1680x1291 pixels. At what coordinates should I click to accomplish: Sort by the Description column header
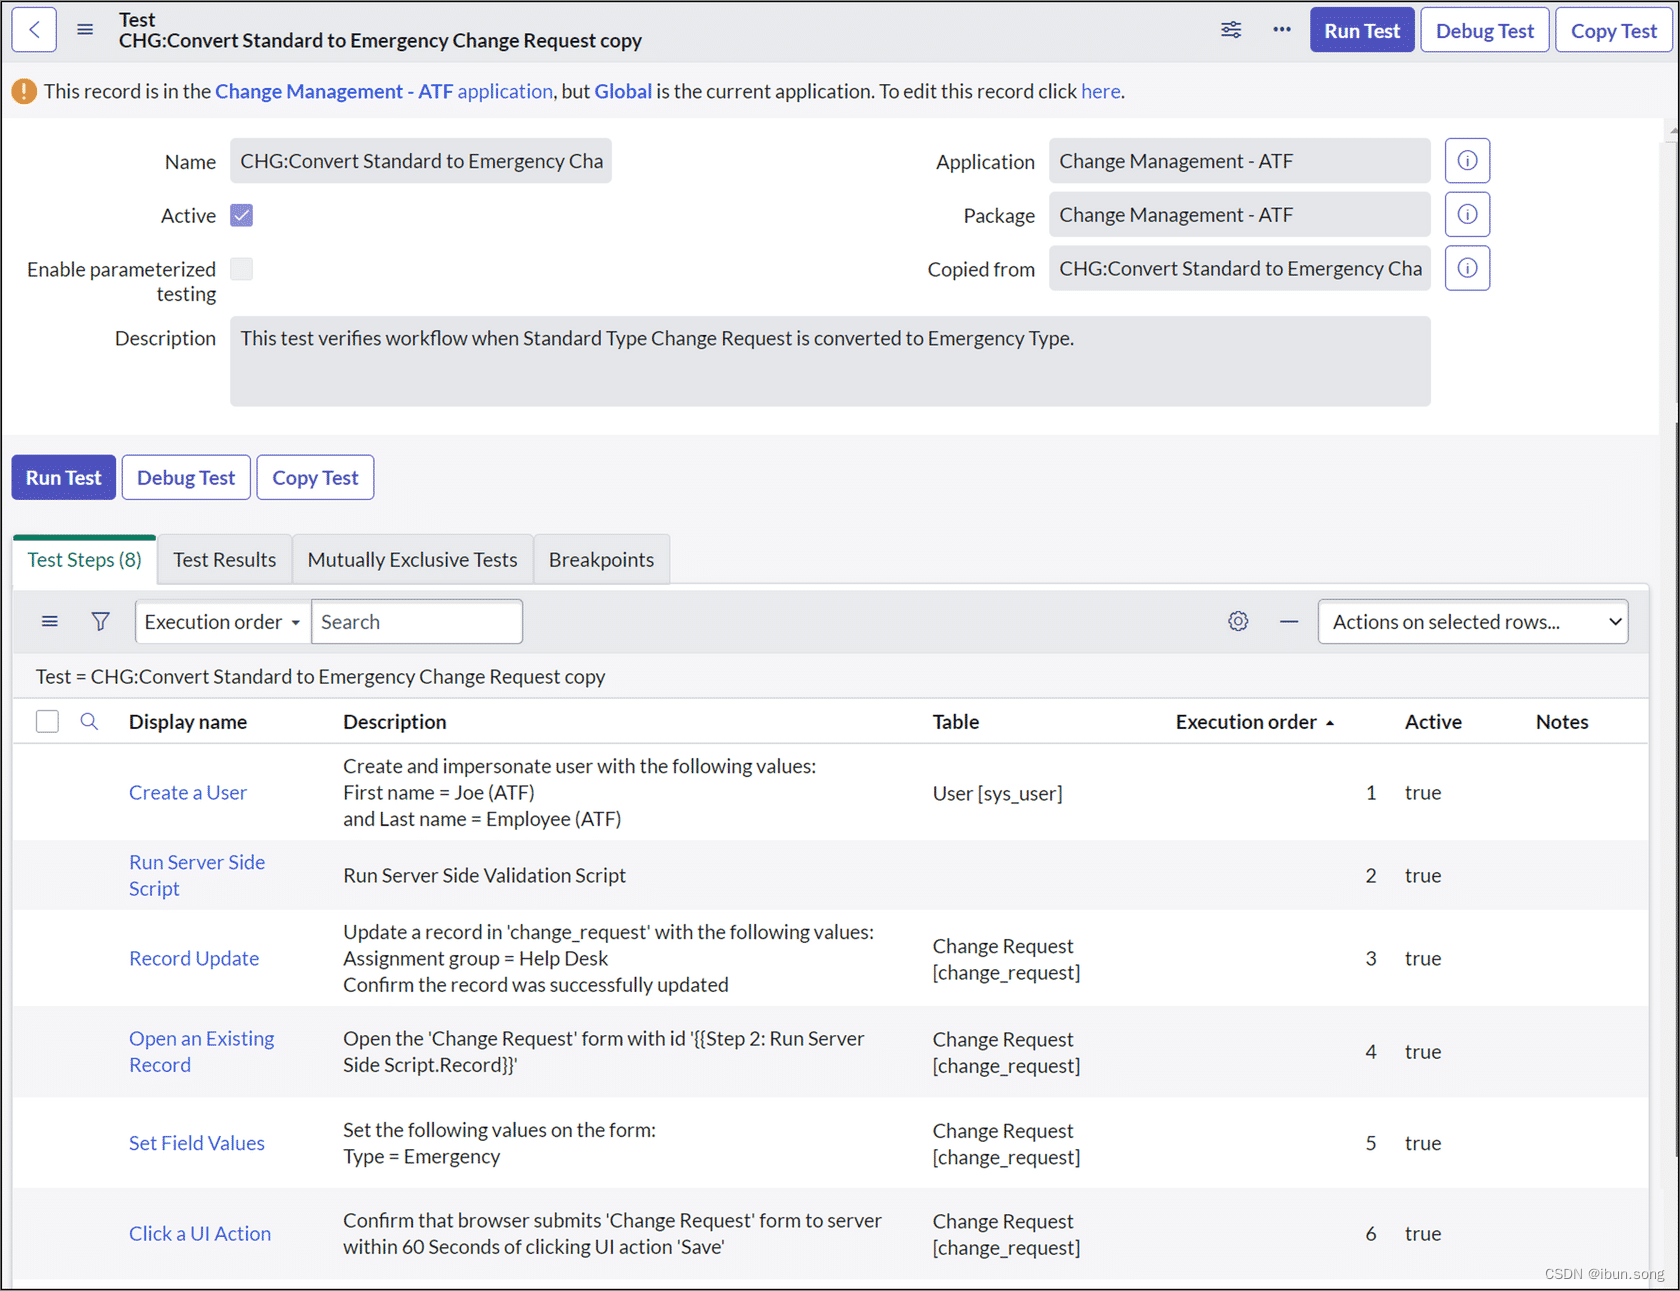(395, 722)
